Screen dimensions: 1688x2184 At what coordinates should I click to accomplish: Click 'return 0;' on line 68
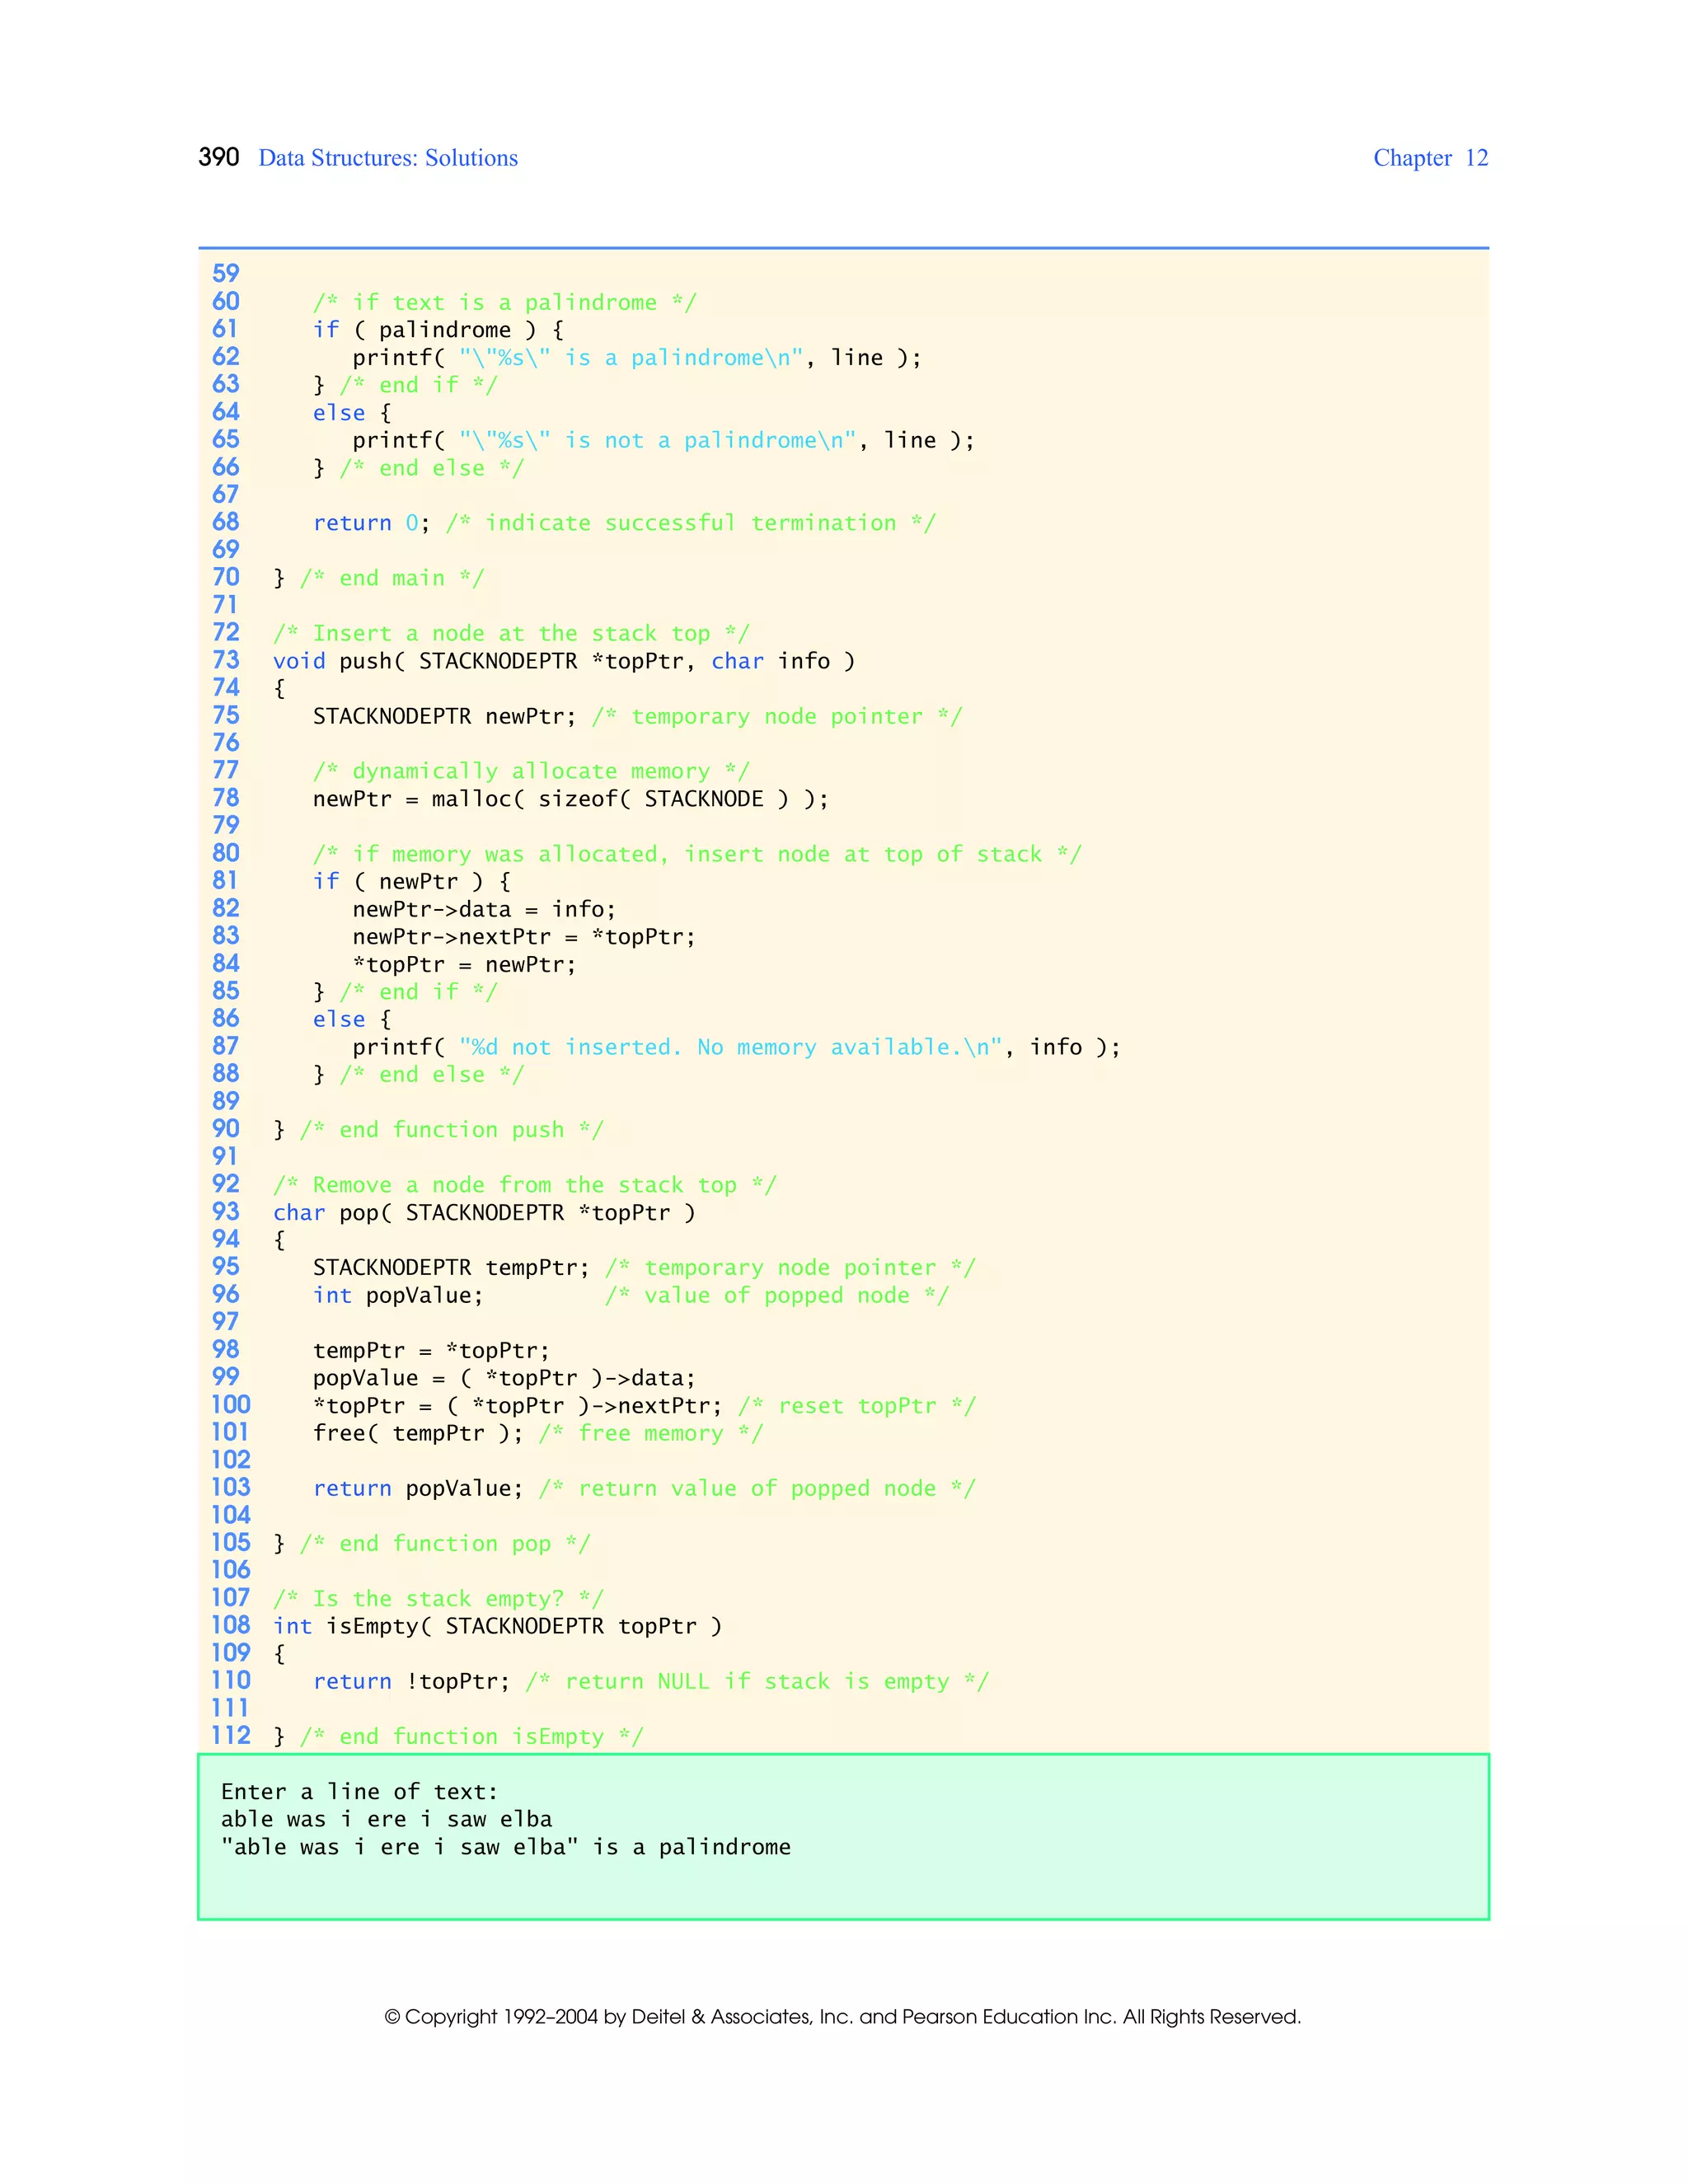pos(371,523)
